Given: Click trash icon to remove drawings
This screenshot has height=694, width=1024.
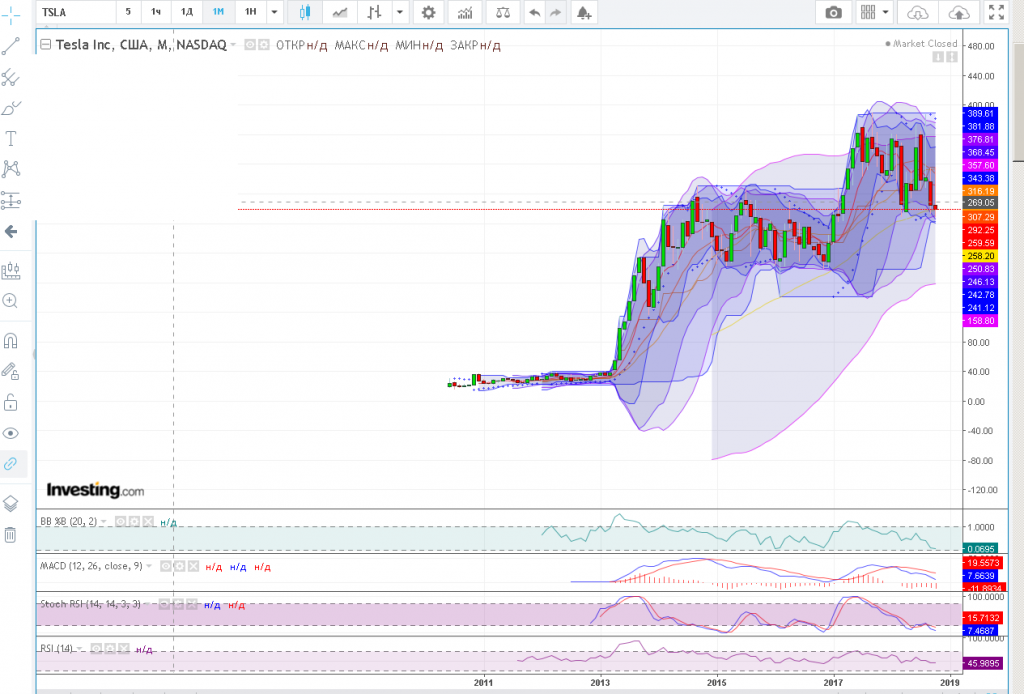Looking at the screenshot, I should pyautogui.click(x=11, y=535).
